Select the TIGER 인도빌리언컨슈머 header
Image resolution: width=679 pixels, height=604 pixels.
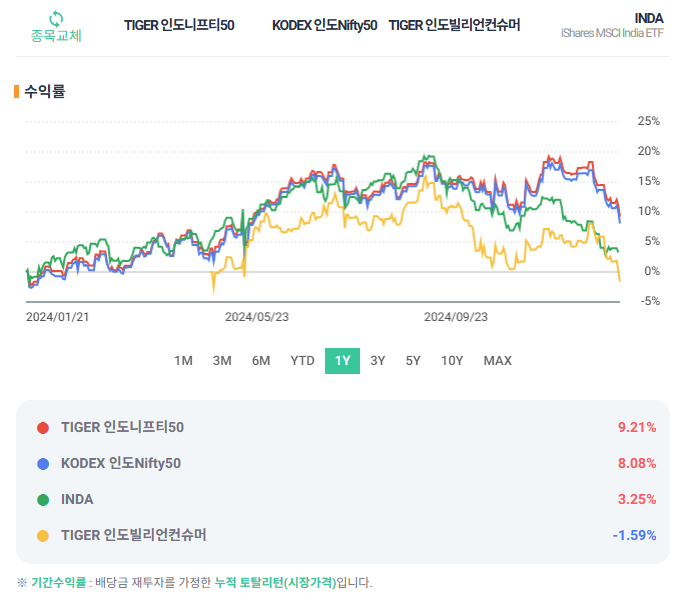pyautogui.click(x=454, y=26)
